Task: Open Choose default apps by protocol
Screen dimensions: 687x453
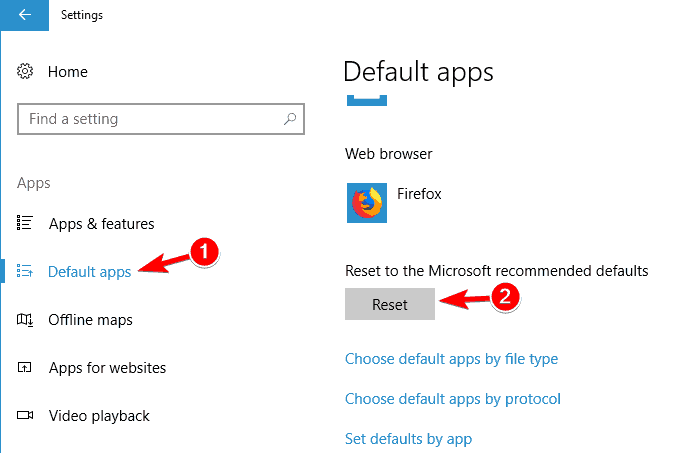Action: [453, 399]
